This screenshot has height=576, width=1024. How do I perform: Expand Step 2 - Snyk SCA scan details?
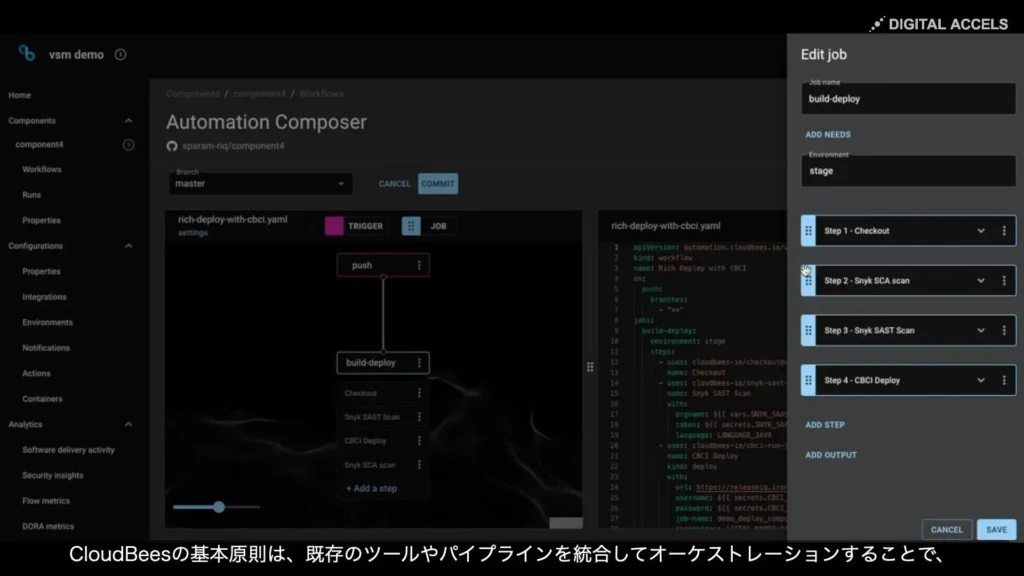[981, 281]
